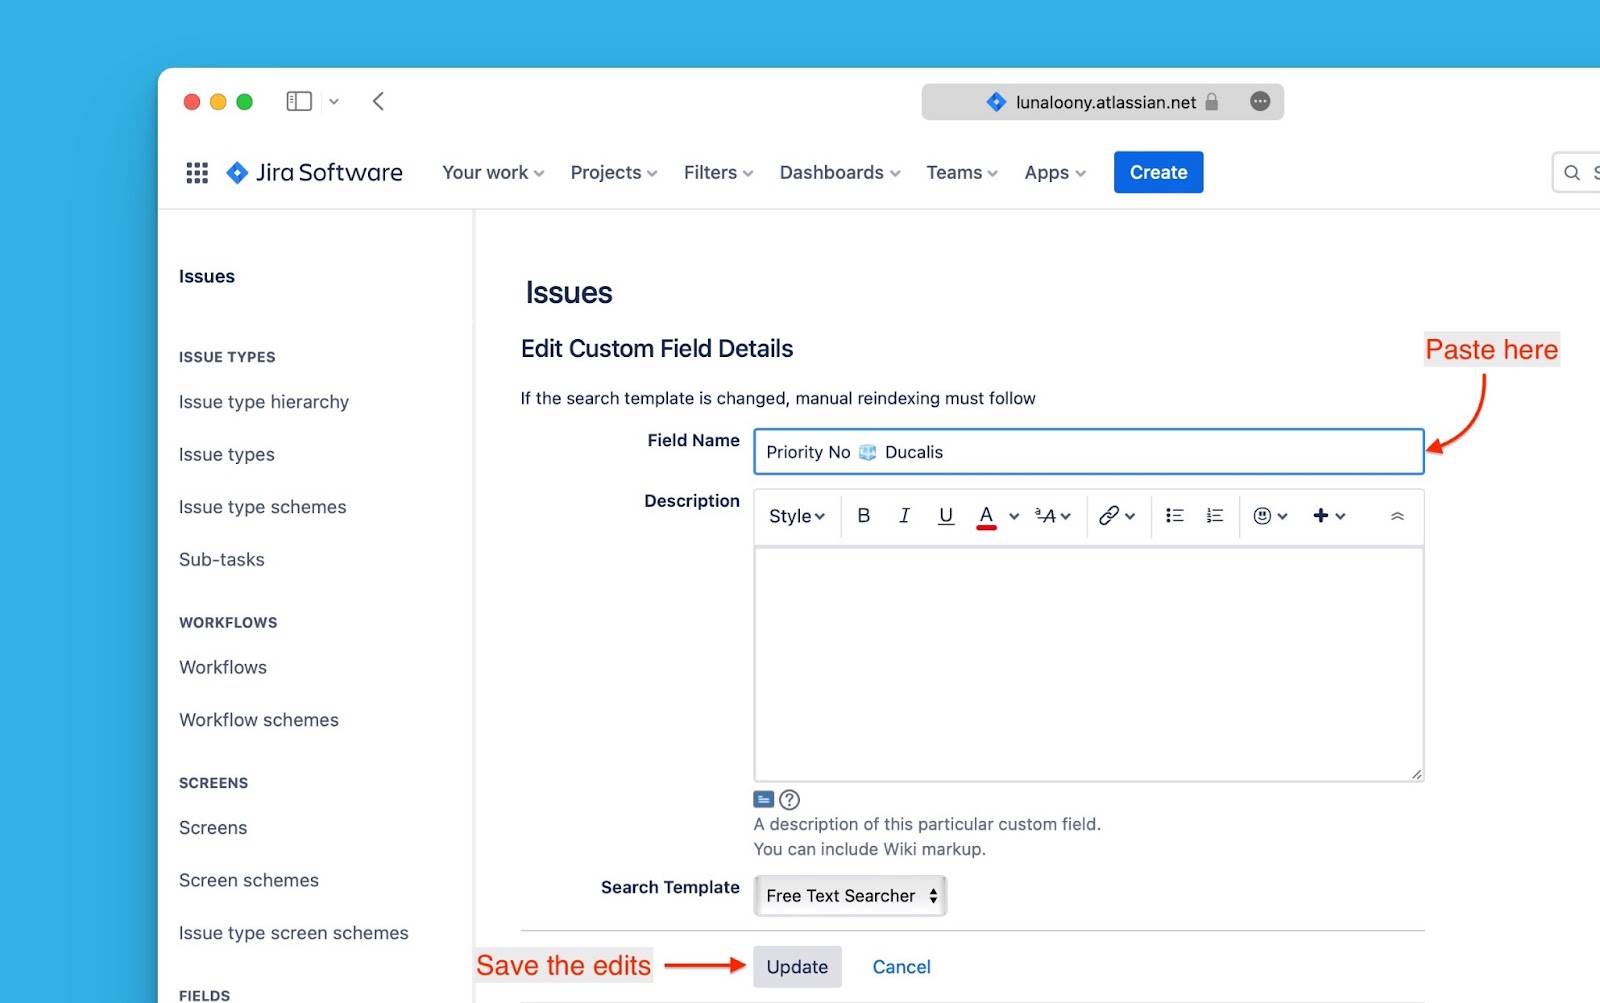This screenshot has height=1003, width=1600.
Task: Apply underline formatting in description toolbar
Action: pyautogui.click(x=945, y=516)
